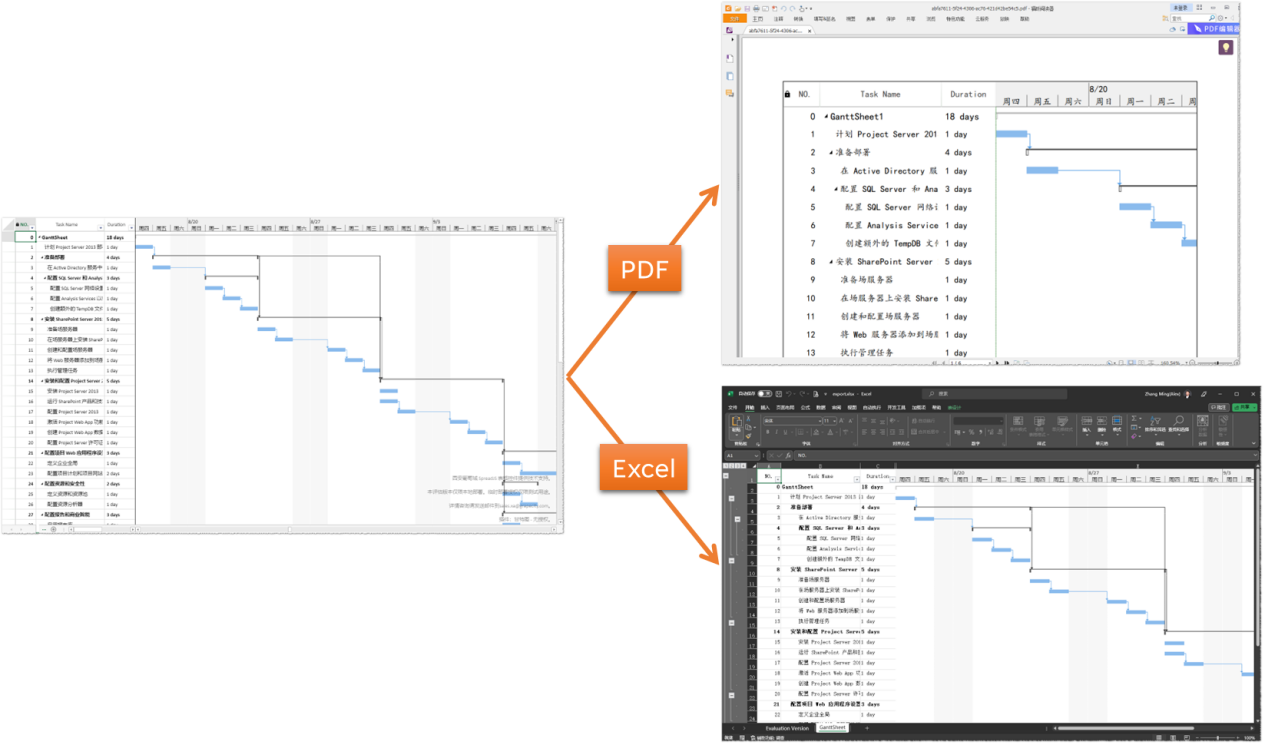
Task: Click PDF编辑器 button
Action: (1214, 29)
